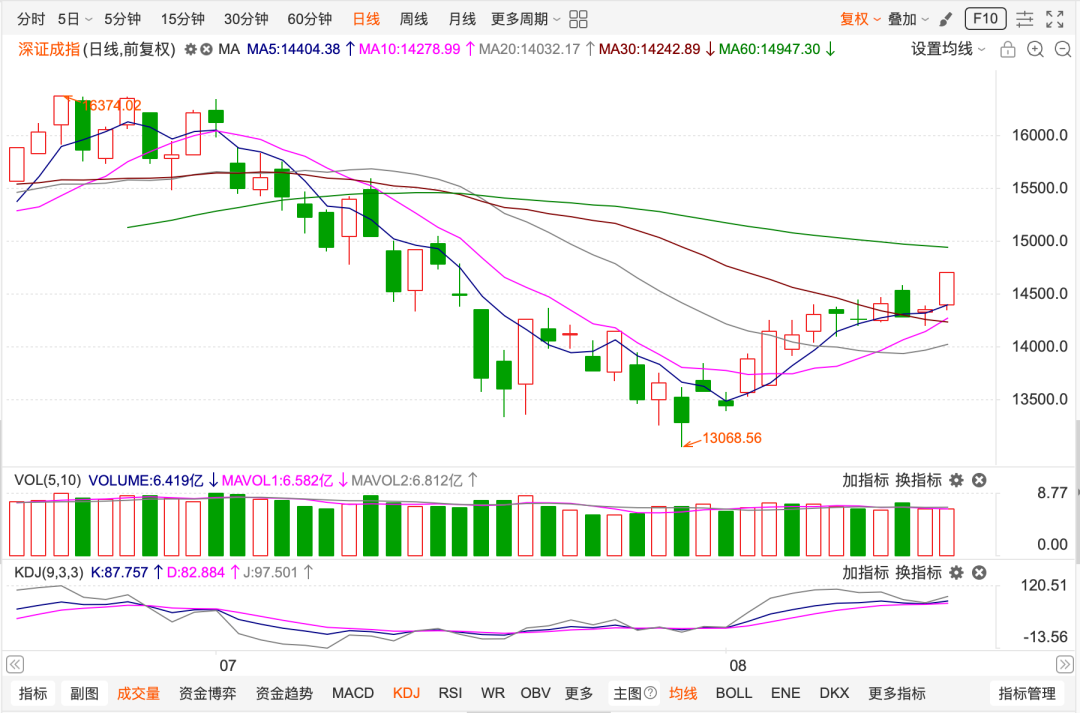Expand the 设置均线 dropdown
The height and width of the screenshot is (713, 1080).
[948, 50]
